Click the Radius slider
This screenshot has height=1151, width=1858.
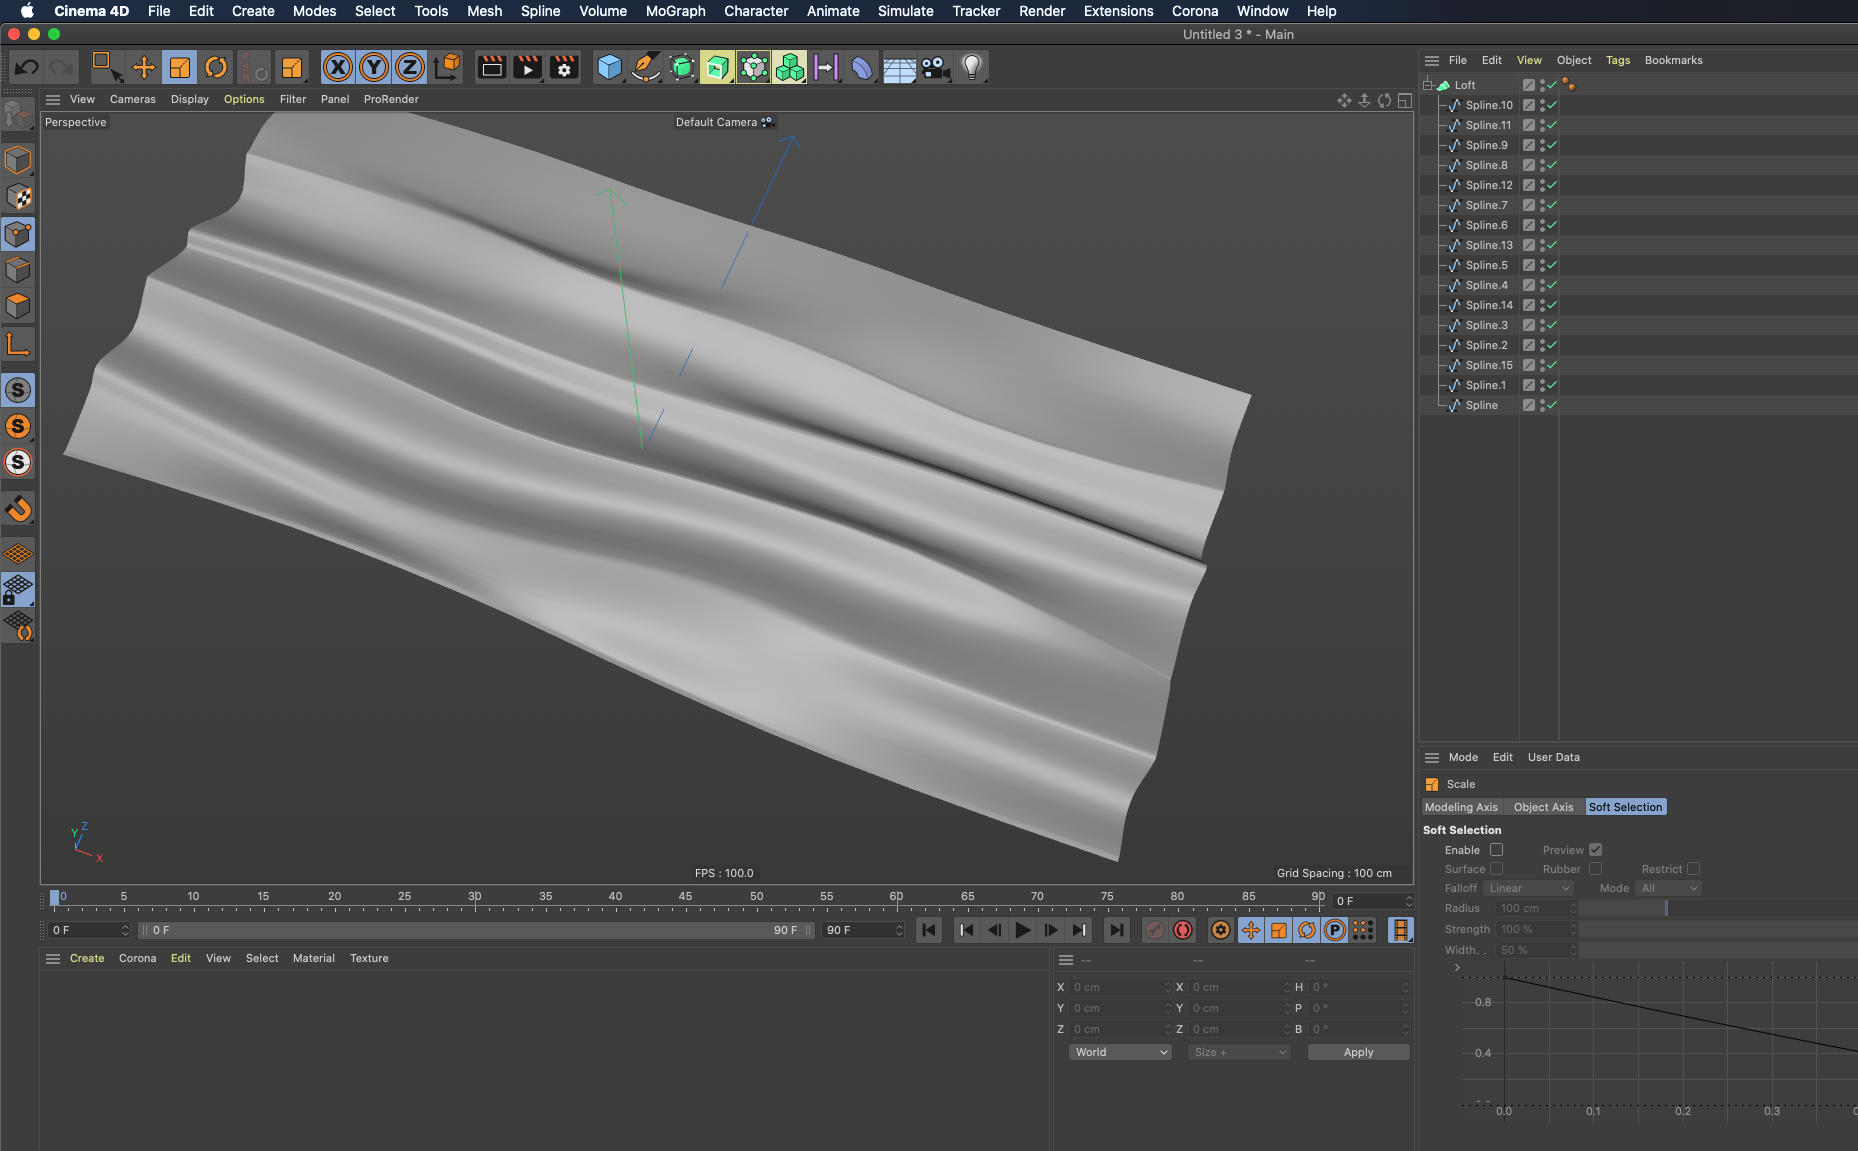pyautogui.click(x=1716, y=908)
